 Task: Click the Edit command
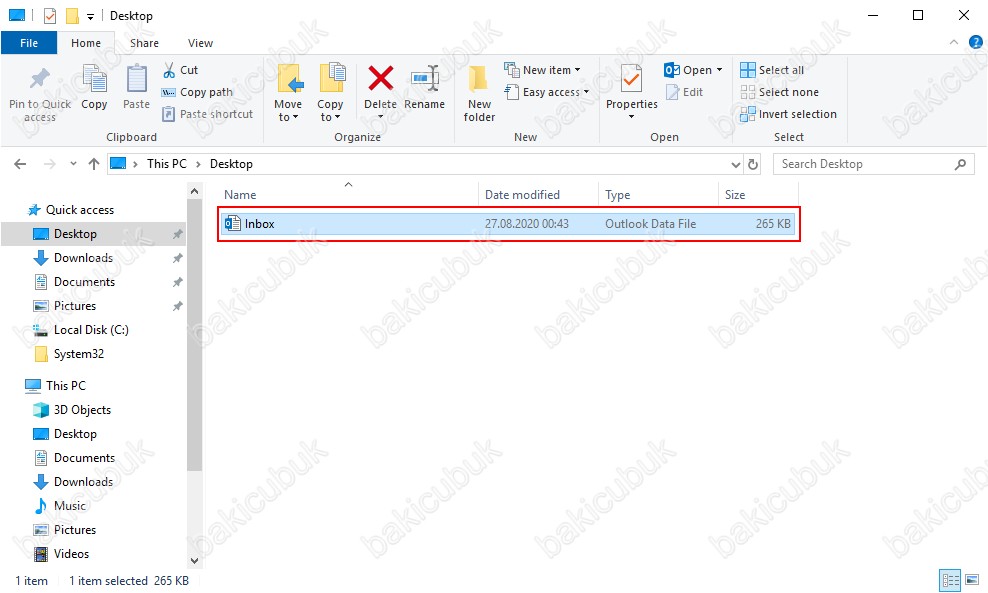[684, 92]
